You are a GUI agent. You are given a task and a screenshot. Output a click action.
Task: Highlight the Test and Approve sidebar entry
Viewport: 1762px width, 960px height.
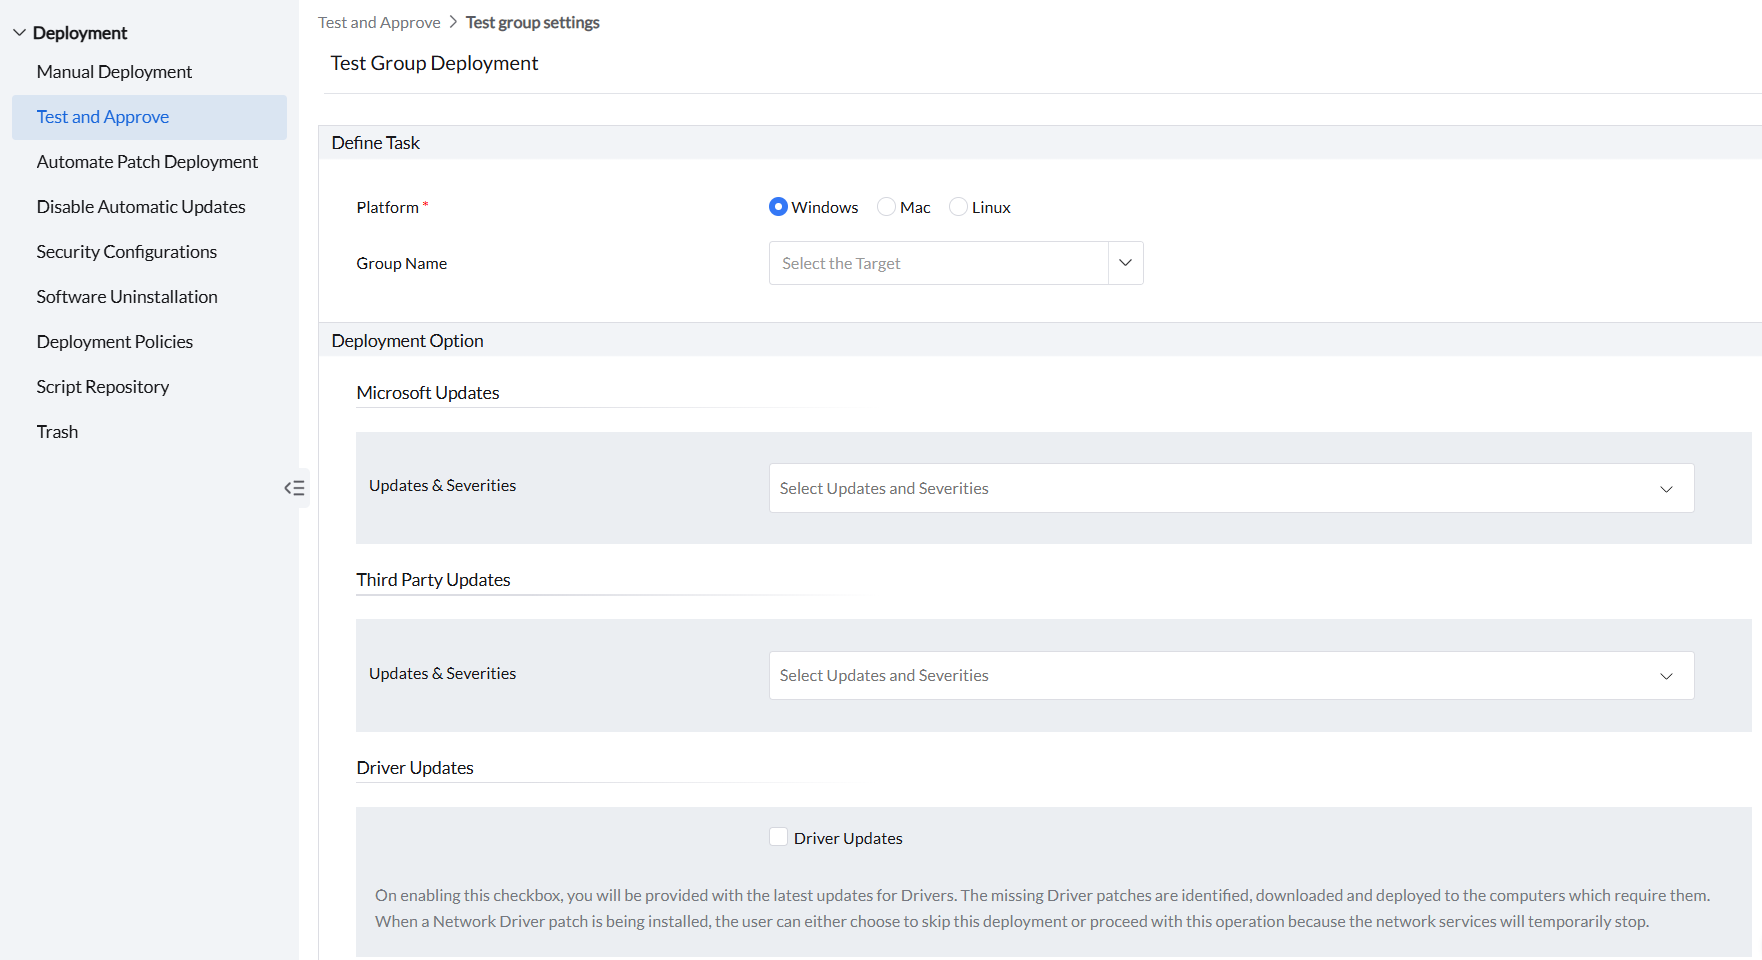103,116
